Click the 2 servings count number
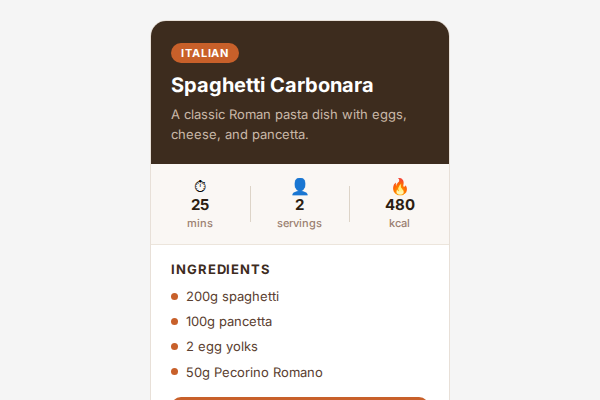600x400 pixels. point(300,205)
